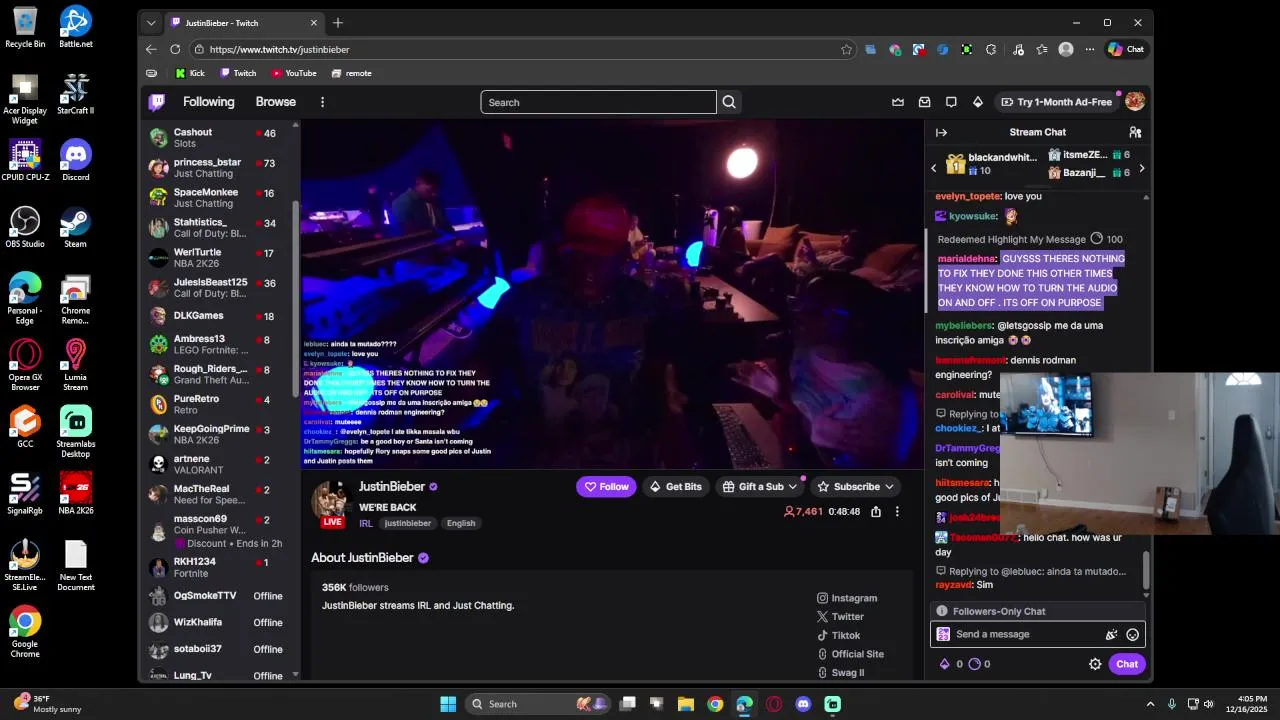Open the Following tab
The image size is (1280, 720).
click(x=208, y=102)
